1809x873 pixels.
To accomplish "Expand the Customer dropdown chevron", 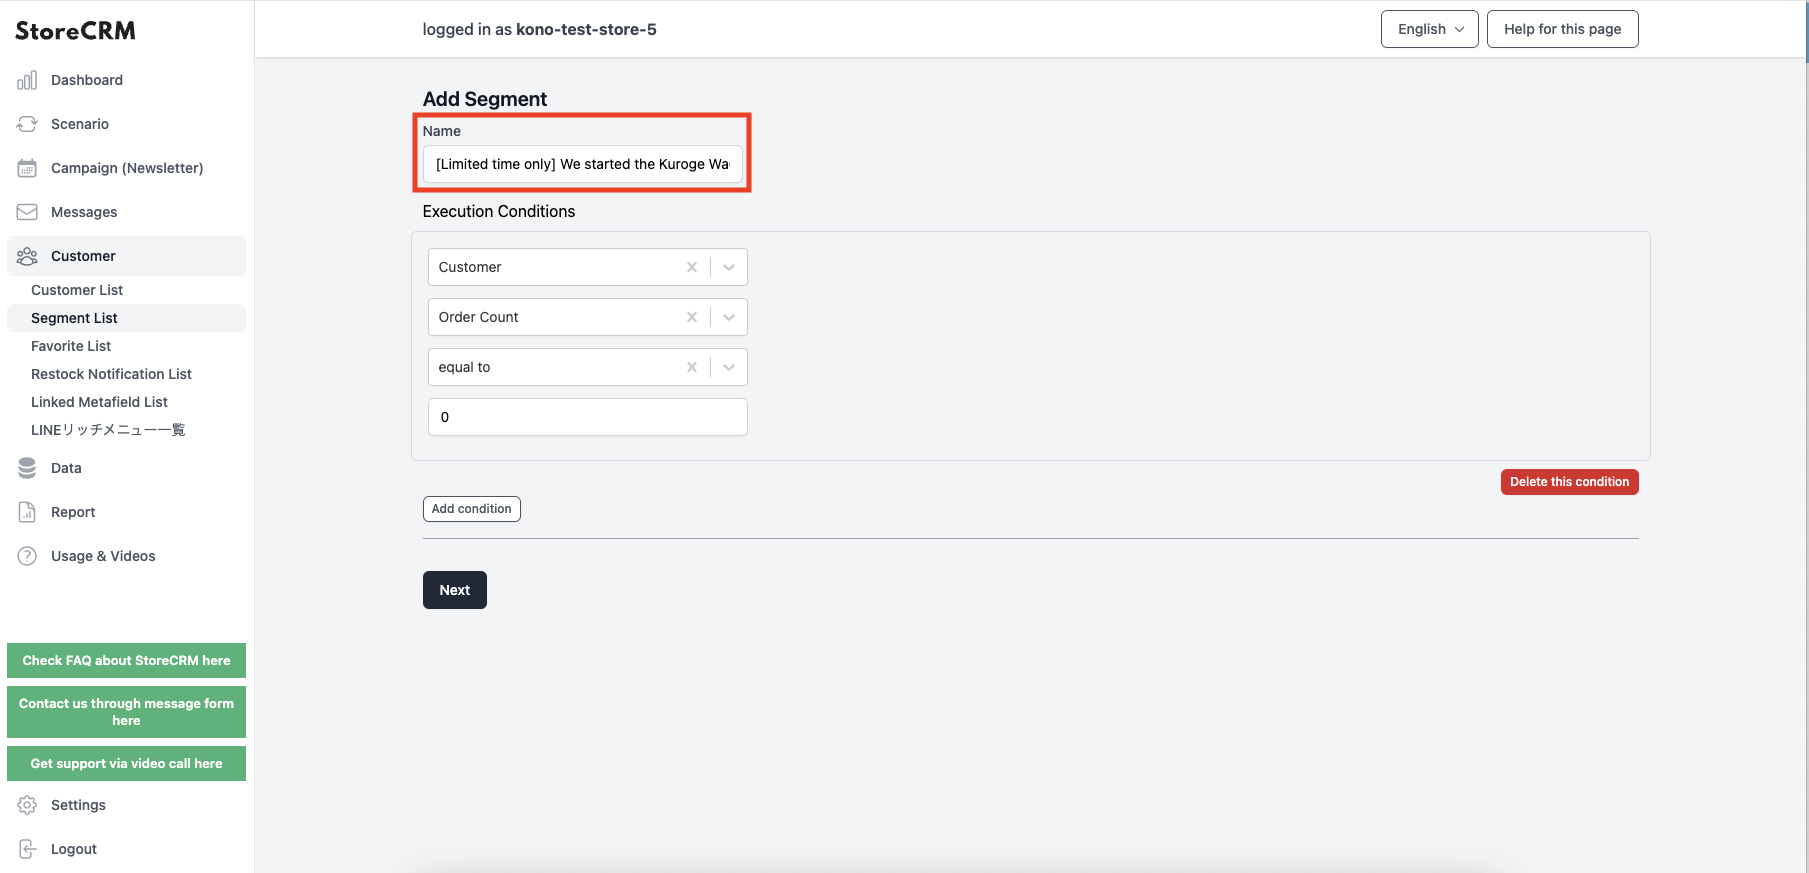I will [x=729, y=267].
